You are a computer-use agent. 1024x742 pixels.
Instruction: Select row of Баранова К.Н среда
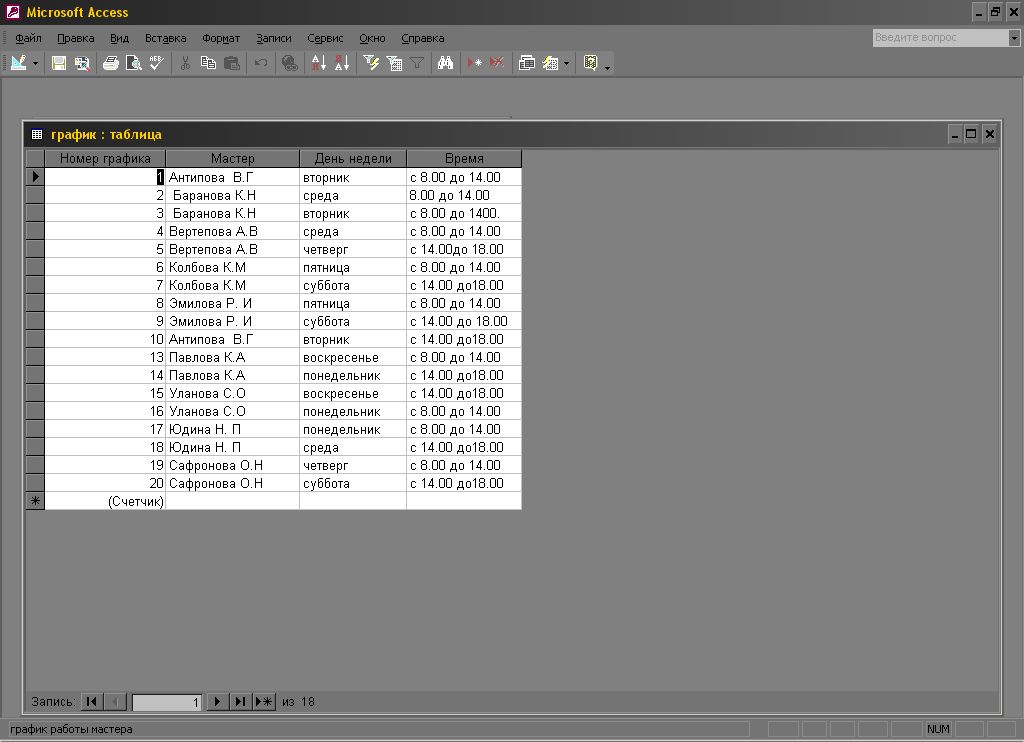35,195
